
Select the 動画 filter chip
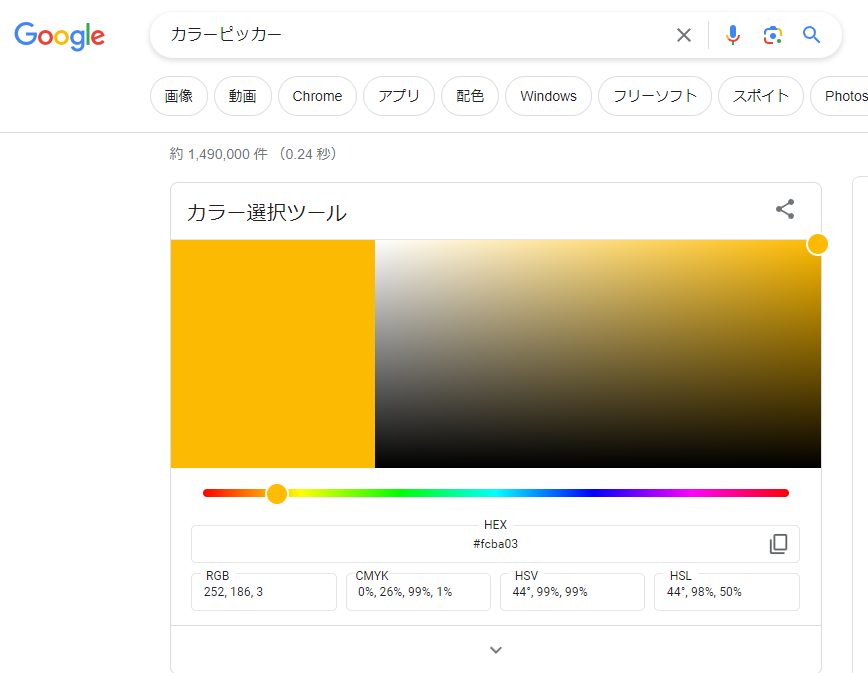tap(242, 96)
